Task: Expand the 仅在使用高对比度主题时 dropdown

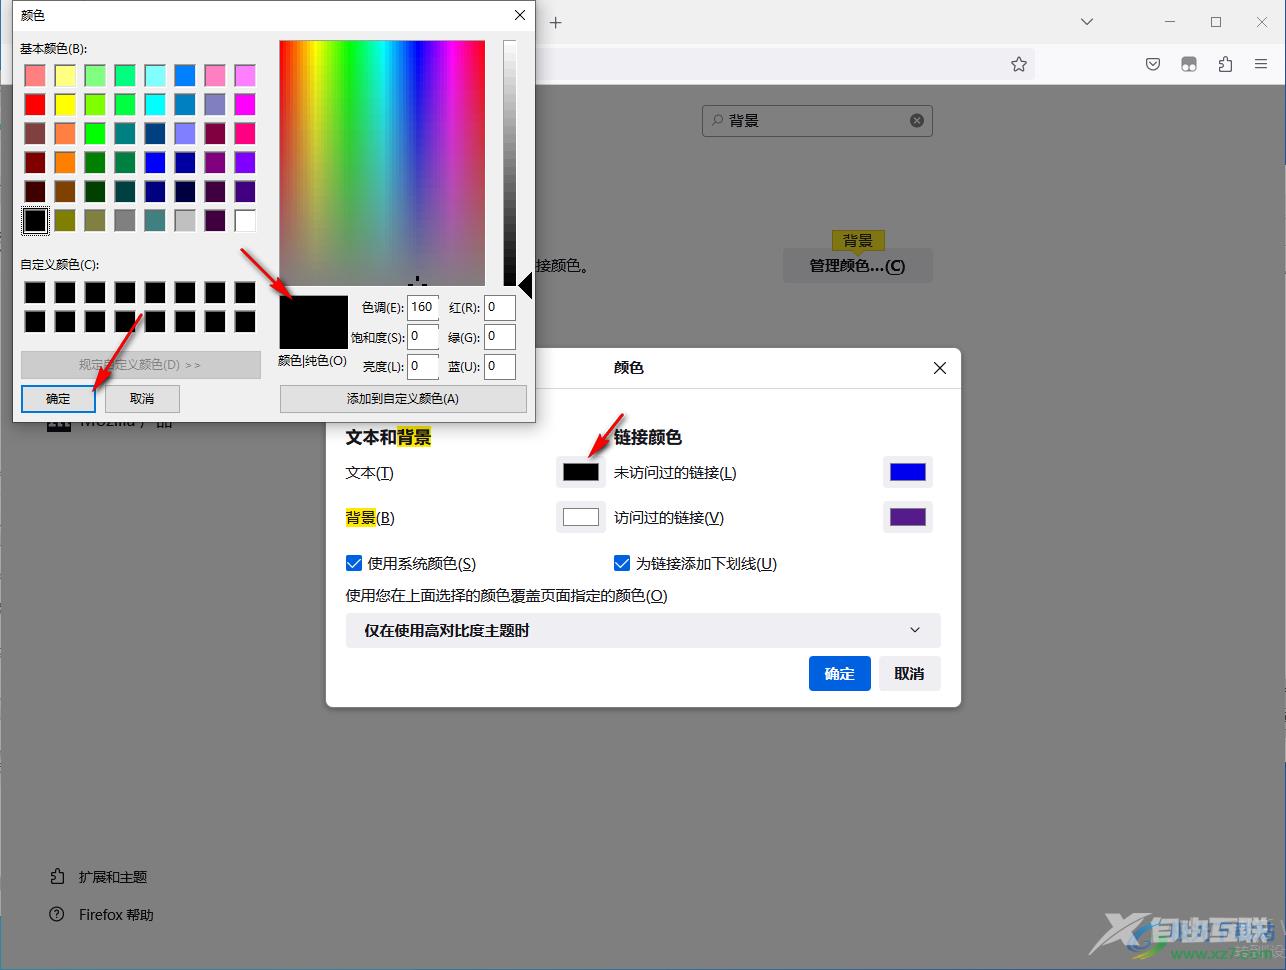Action: tap(643, 630)
